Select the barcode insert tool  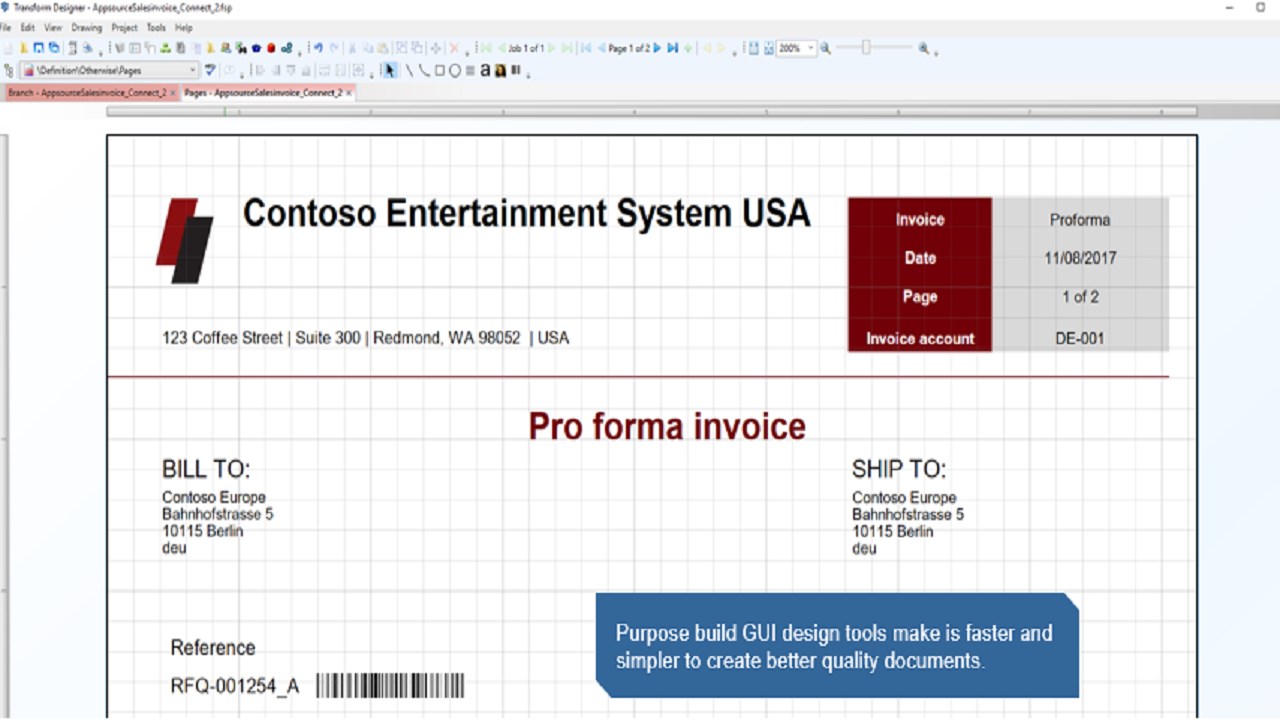[515, 70]
